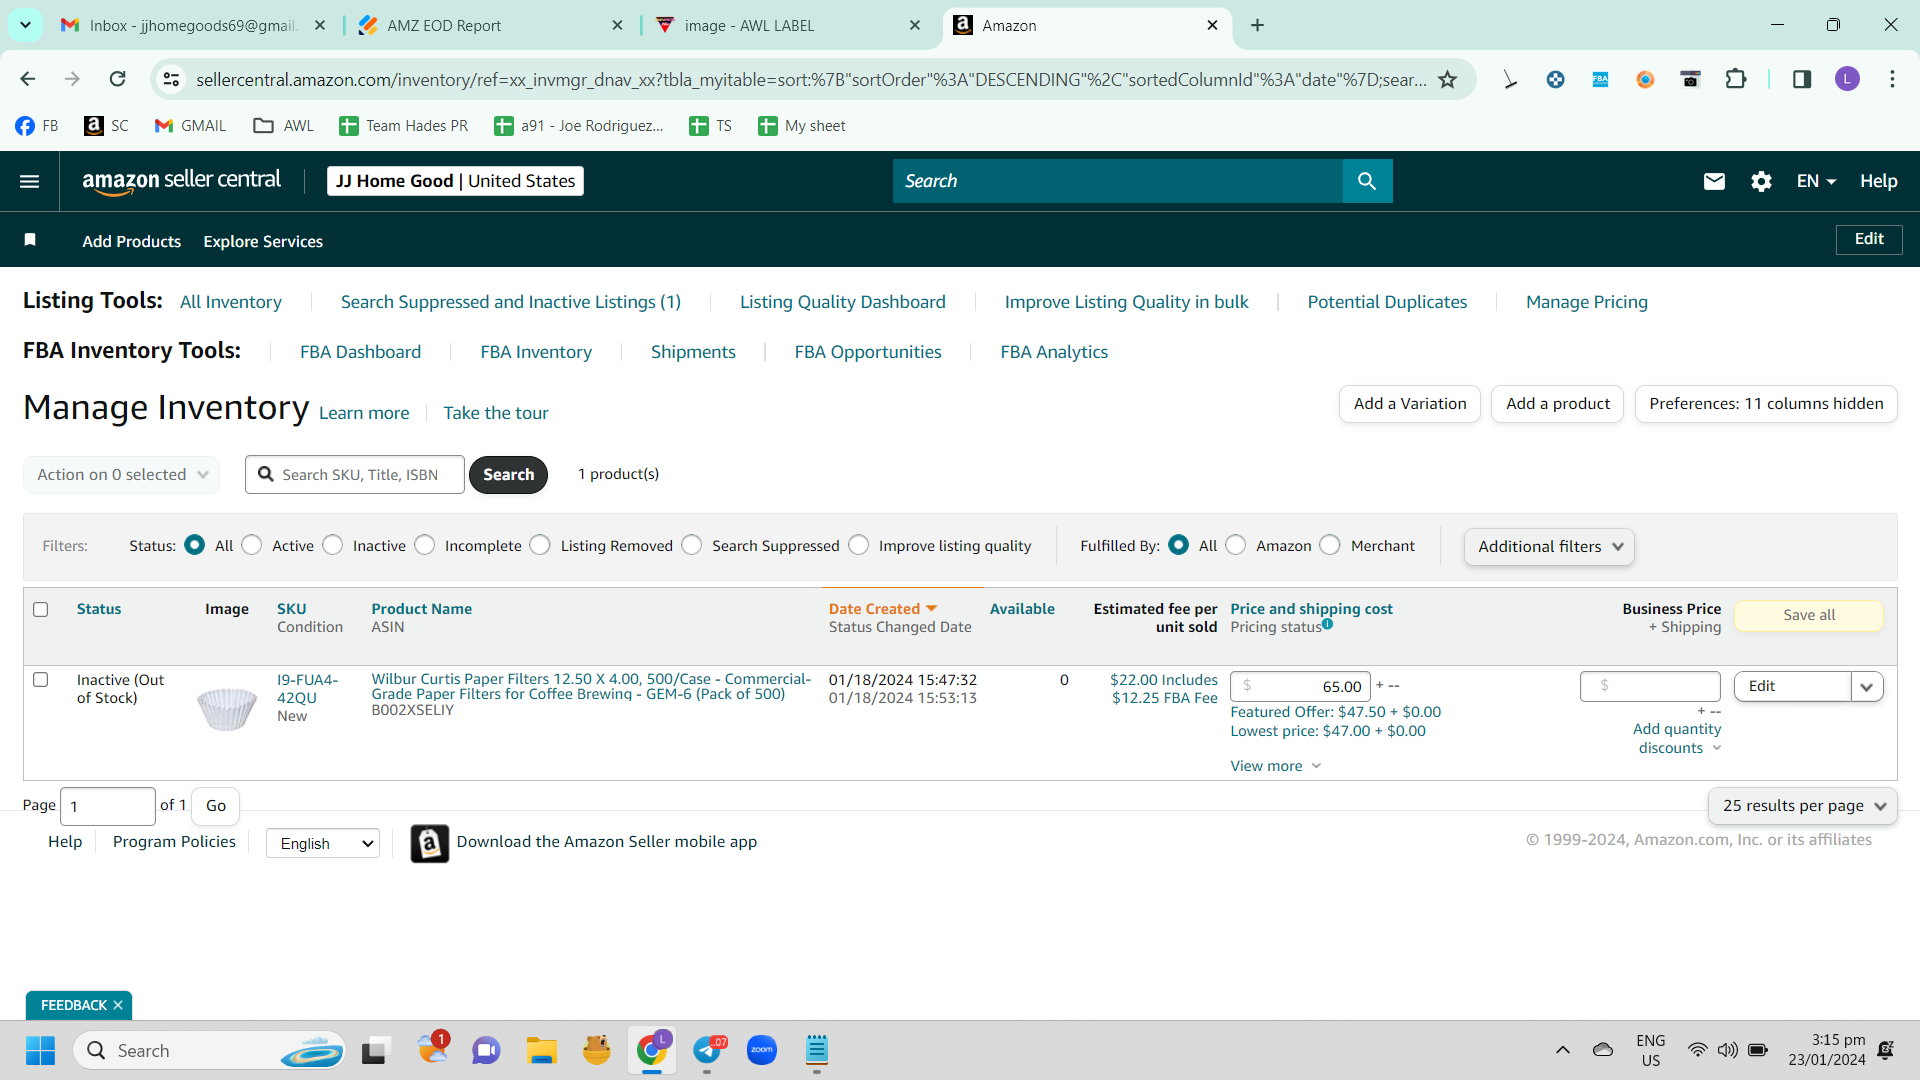Open Notepad from the taskbar

[817, 1050]
